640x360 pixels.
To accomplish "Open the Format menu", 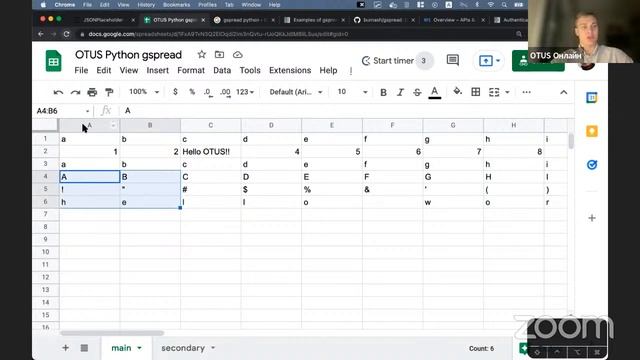I will [191, 70].
